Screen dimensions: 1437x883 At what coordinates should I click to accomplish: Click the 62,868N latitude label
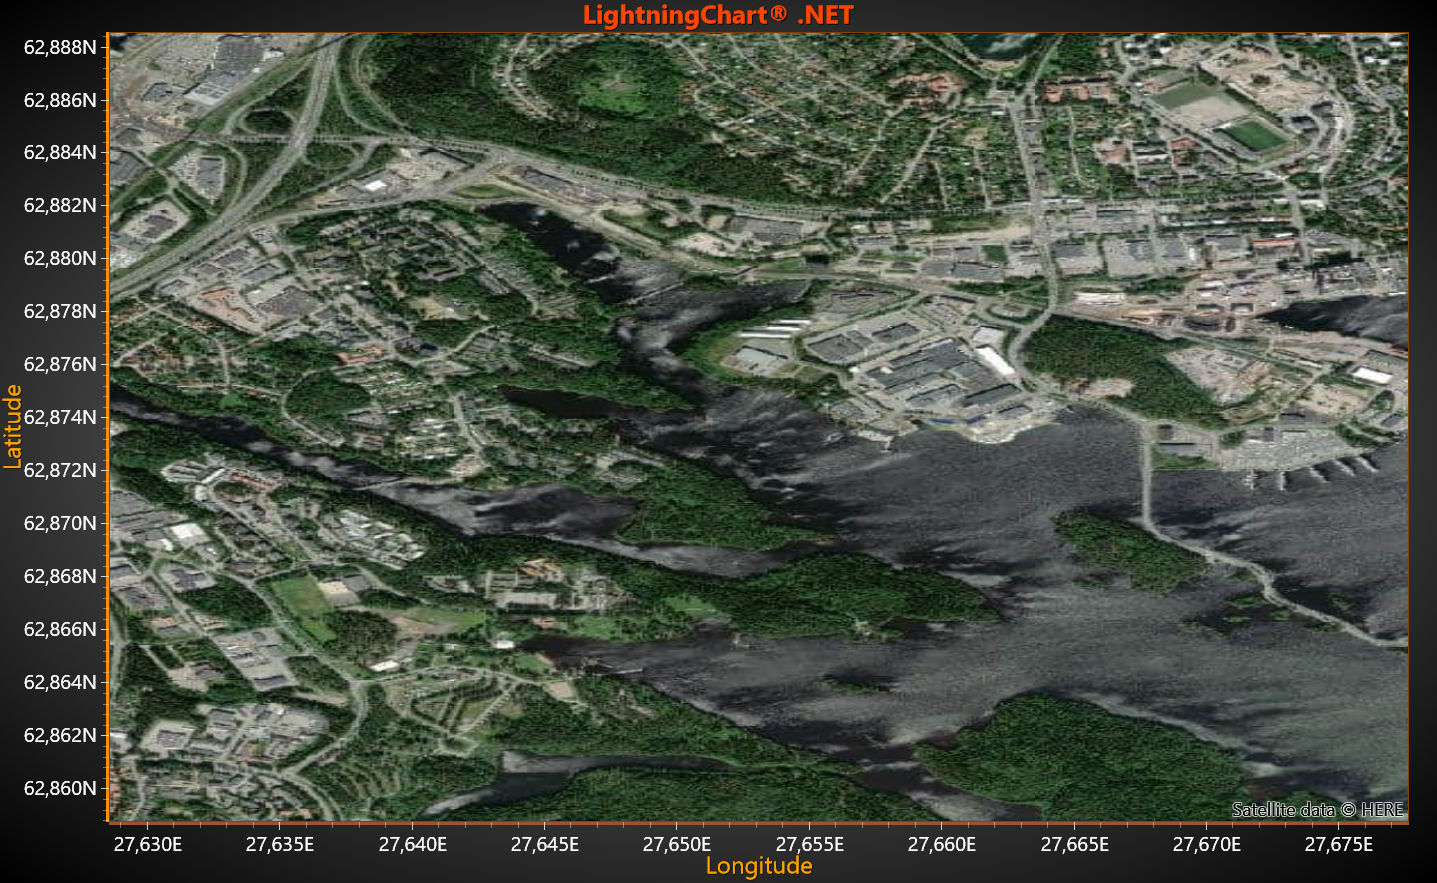[60, 576]
